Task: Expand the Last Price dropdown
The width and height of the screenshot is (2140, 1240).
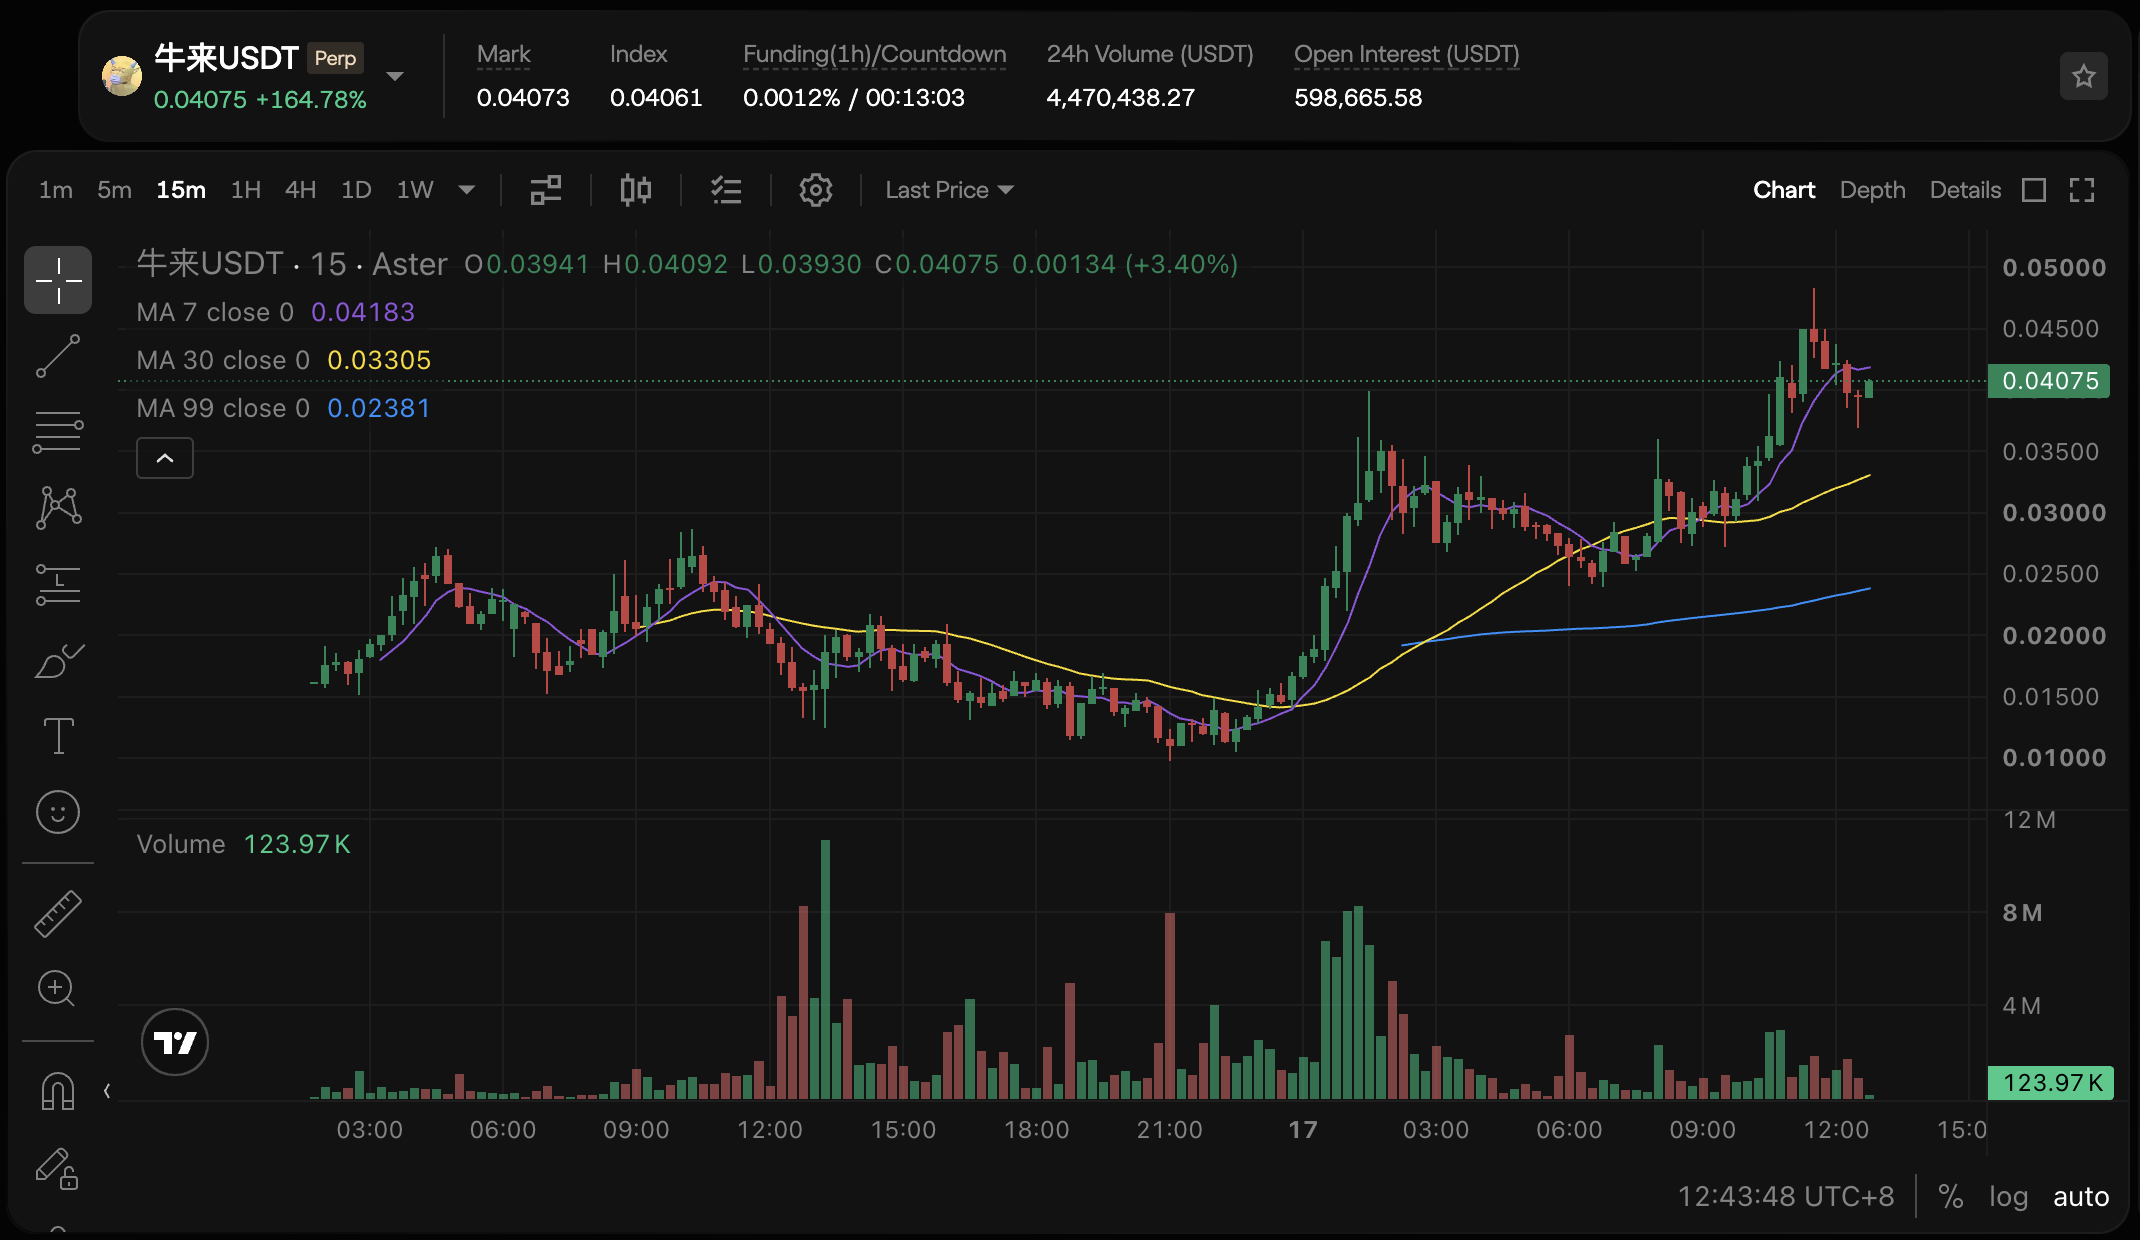Action: tap(949, 190)
